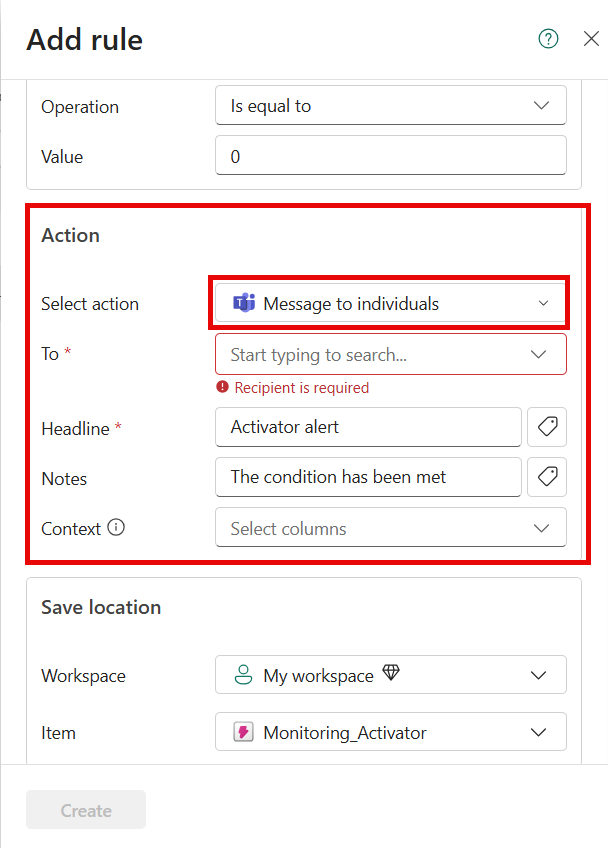The height and width of the screenshot is (848, 608).
Task: Open the Context Select columns dropdown
Action: click(x=391, y=527)
